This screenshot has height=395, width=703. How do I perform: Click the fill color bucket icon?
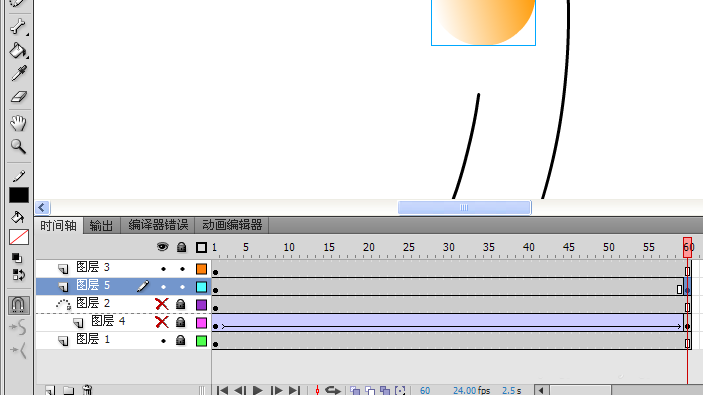click(18, 217)
